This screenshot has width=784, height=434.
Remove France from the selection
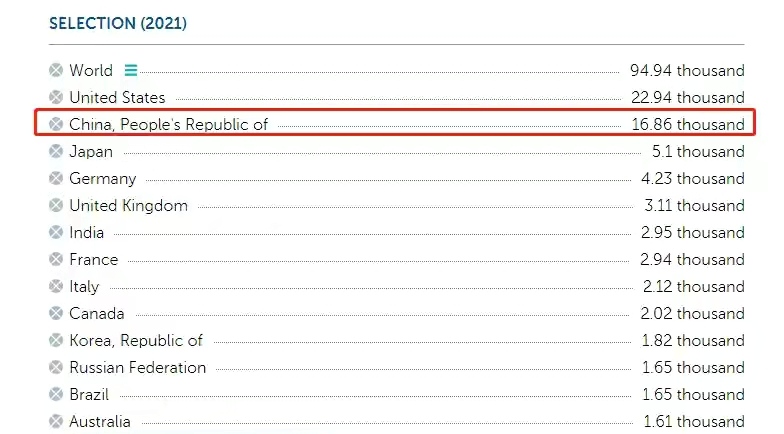[x=56, y=260]
